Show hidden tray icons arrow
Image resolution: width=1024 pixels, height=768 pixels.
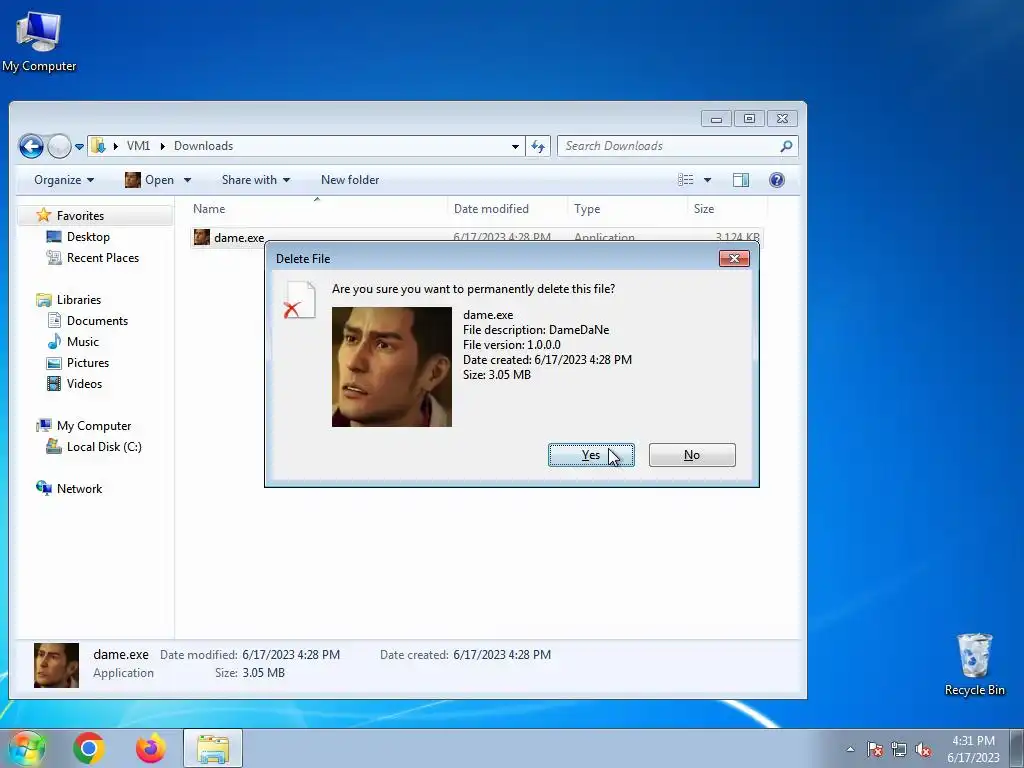point(850,749)
